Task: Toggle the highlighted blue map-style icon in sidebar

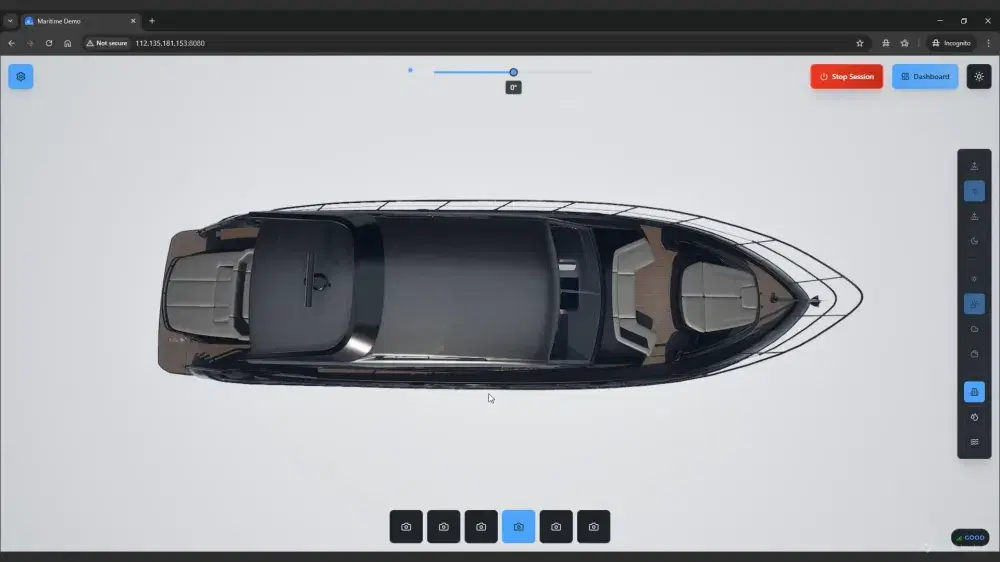Action: [x=974, y=392]
